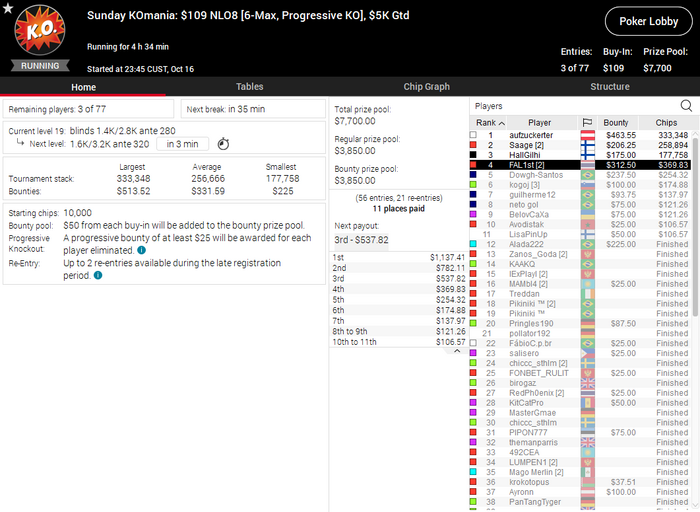Click HallGilhi's country flag
The height and width of the screenshot is (512, 700).
588,155
